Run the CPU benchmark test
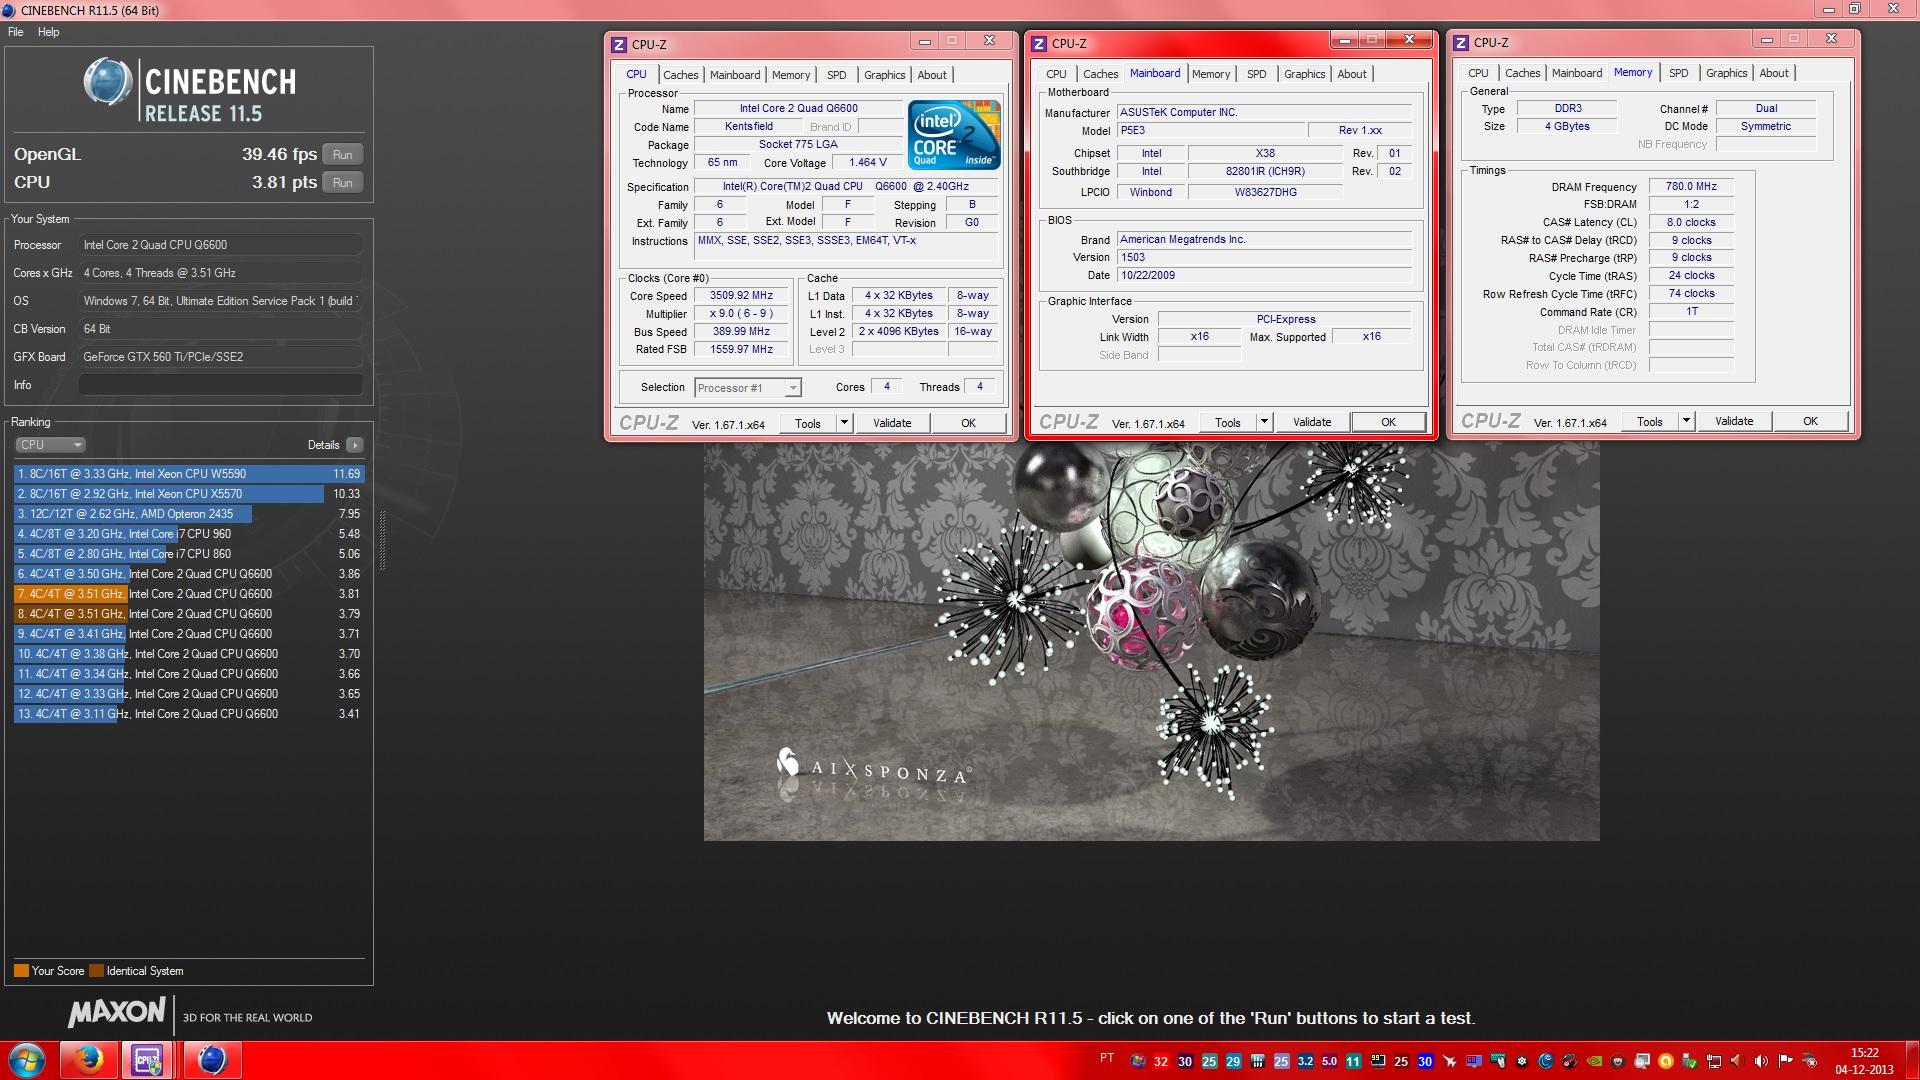The height and width of the screenshot is (1080, 1920). tap(343, 183)
